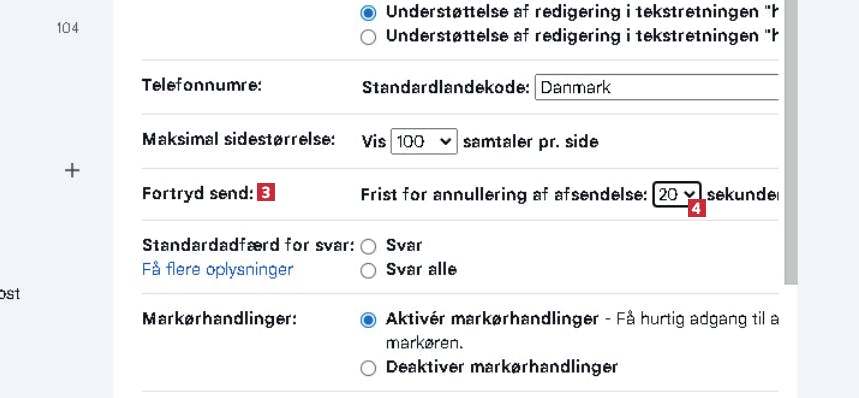Click the Standardadfærd for svar label
The image size is (859, 398).
click(x=248, y=245)
